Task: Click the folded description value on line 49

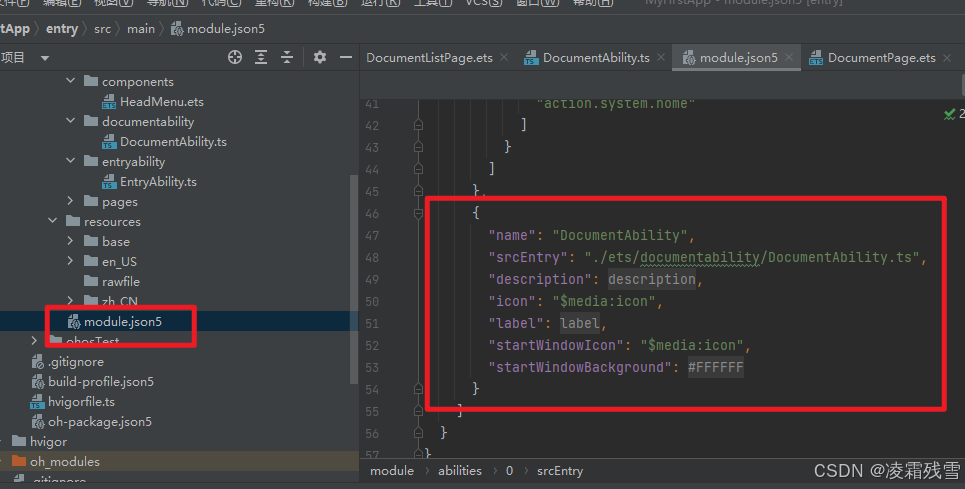Action: [652, 279]
